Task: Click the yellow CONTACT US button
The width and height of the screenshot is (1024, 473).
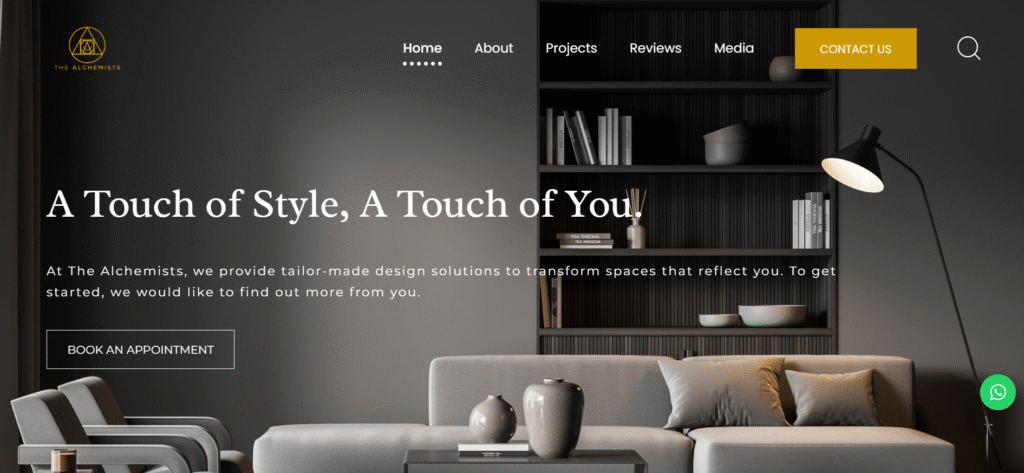Action: click(x=856, y=48)
